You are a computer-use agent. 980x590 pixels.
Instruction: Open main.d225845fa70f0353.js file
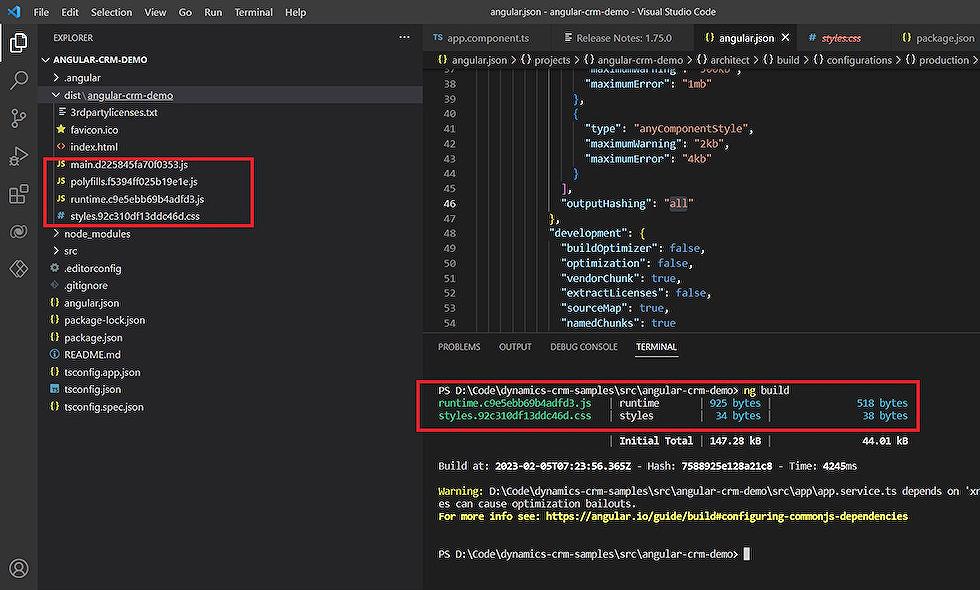129,164
